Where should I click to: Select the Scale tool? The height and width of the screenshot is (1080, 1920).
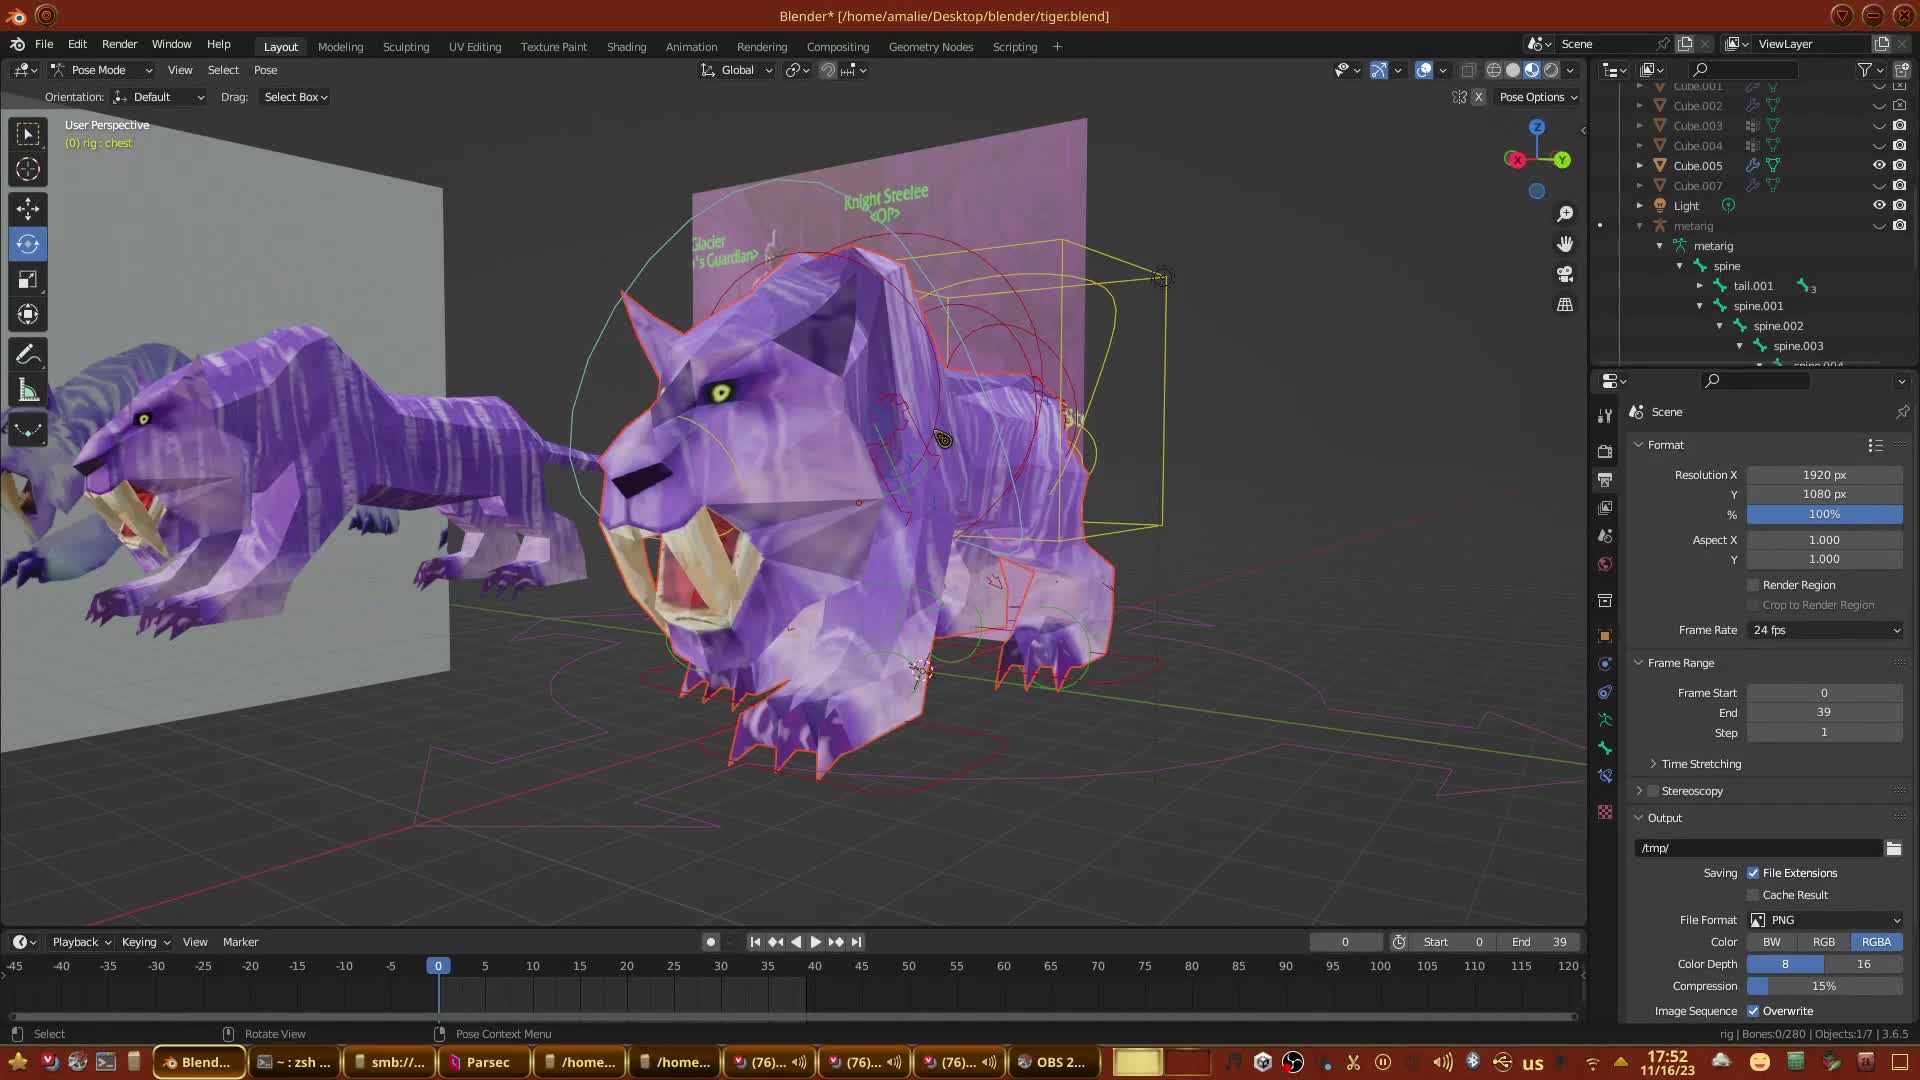28,280
